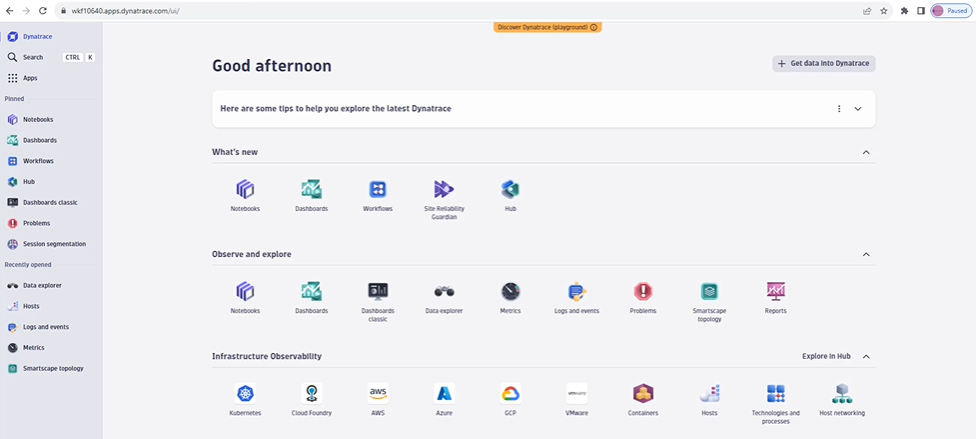Collapse the Observe and explore section
This screenshot has width=976, height=439.
click(x=866, y=255)
